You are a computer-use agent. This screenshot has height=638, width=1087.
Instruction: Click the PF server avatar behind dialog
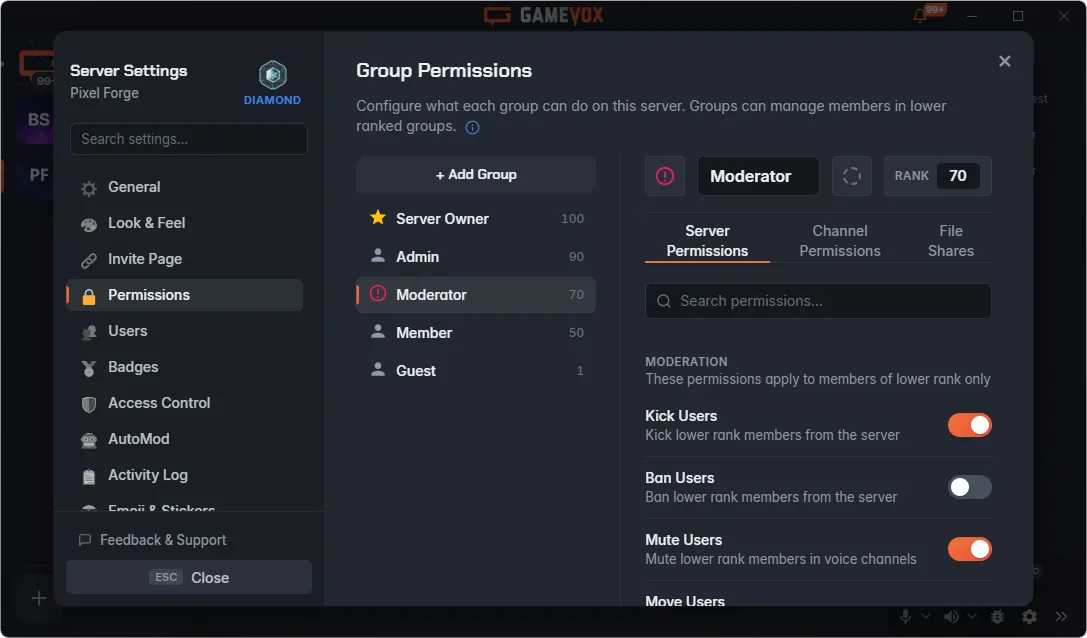tap(38, 175)
